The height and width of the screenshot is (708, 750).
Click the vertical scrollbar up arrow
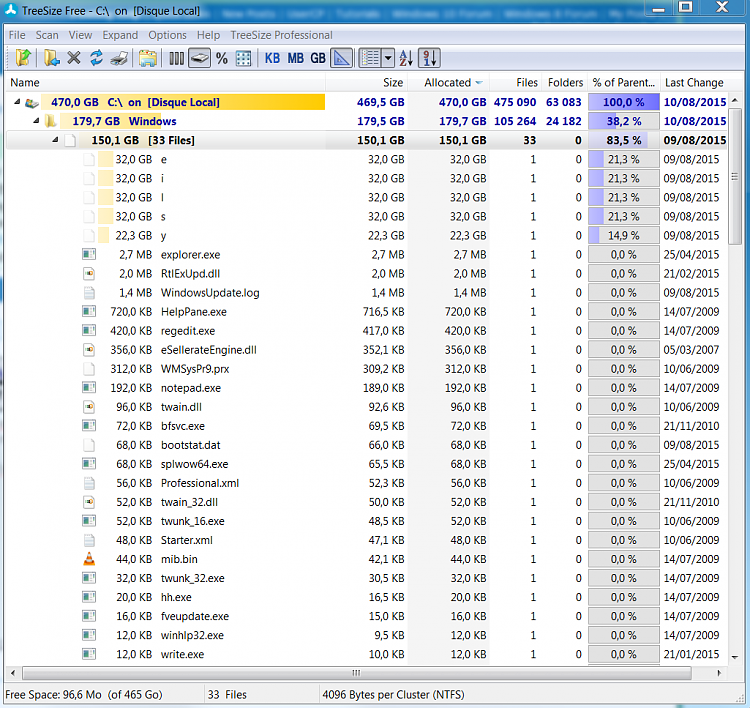coord(735,100)
